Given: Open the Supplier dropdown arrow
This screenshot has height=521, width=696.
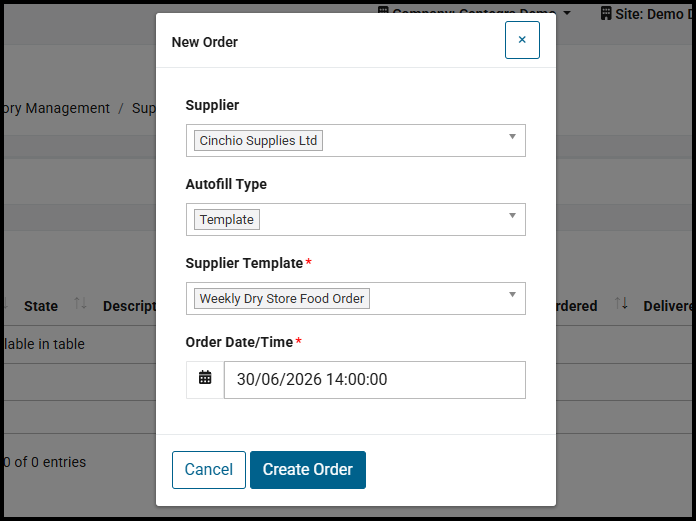Looking at the screenshot, I should click(x=512, y=137).
